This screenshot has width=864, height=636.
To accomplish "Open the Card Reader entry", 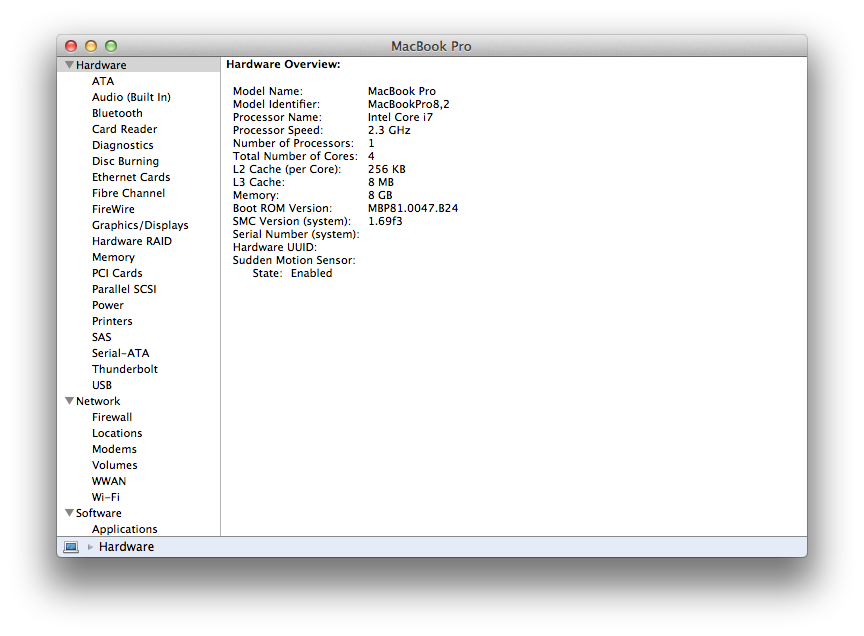I will pos(125,129).
